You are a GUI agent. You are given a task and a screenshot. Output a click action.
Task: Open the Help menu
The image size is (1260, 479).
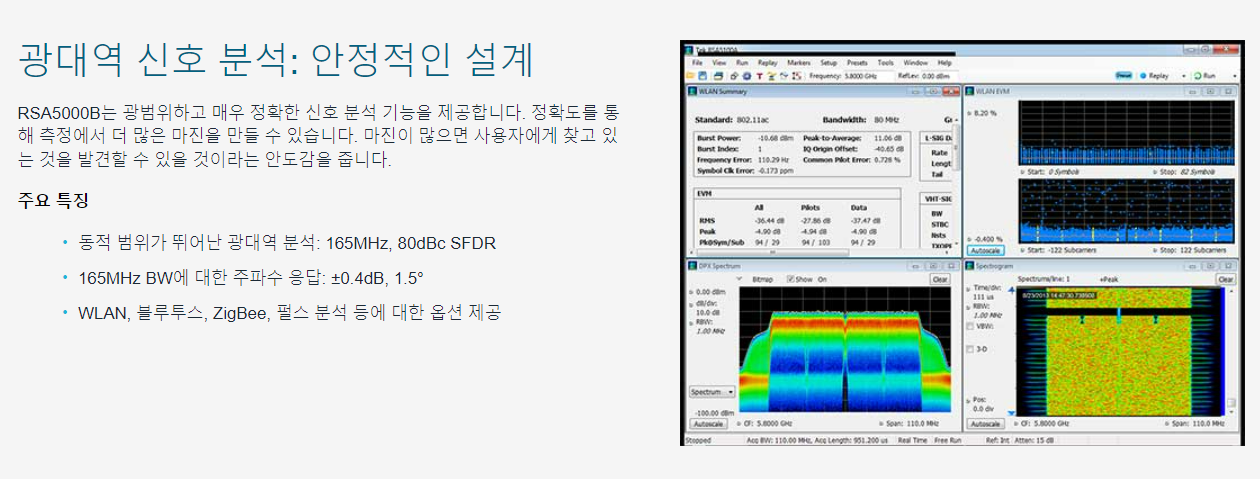pos(945,63)
